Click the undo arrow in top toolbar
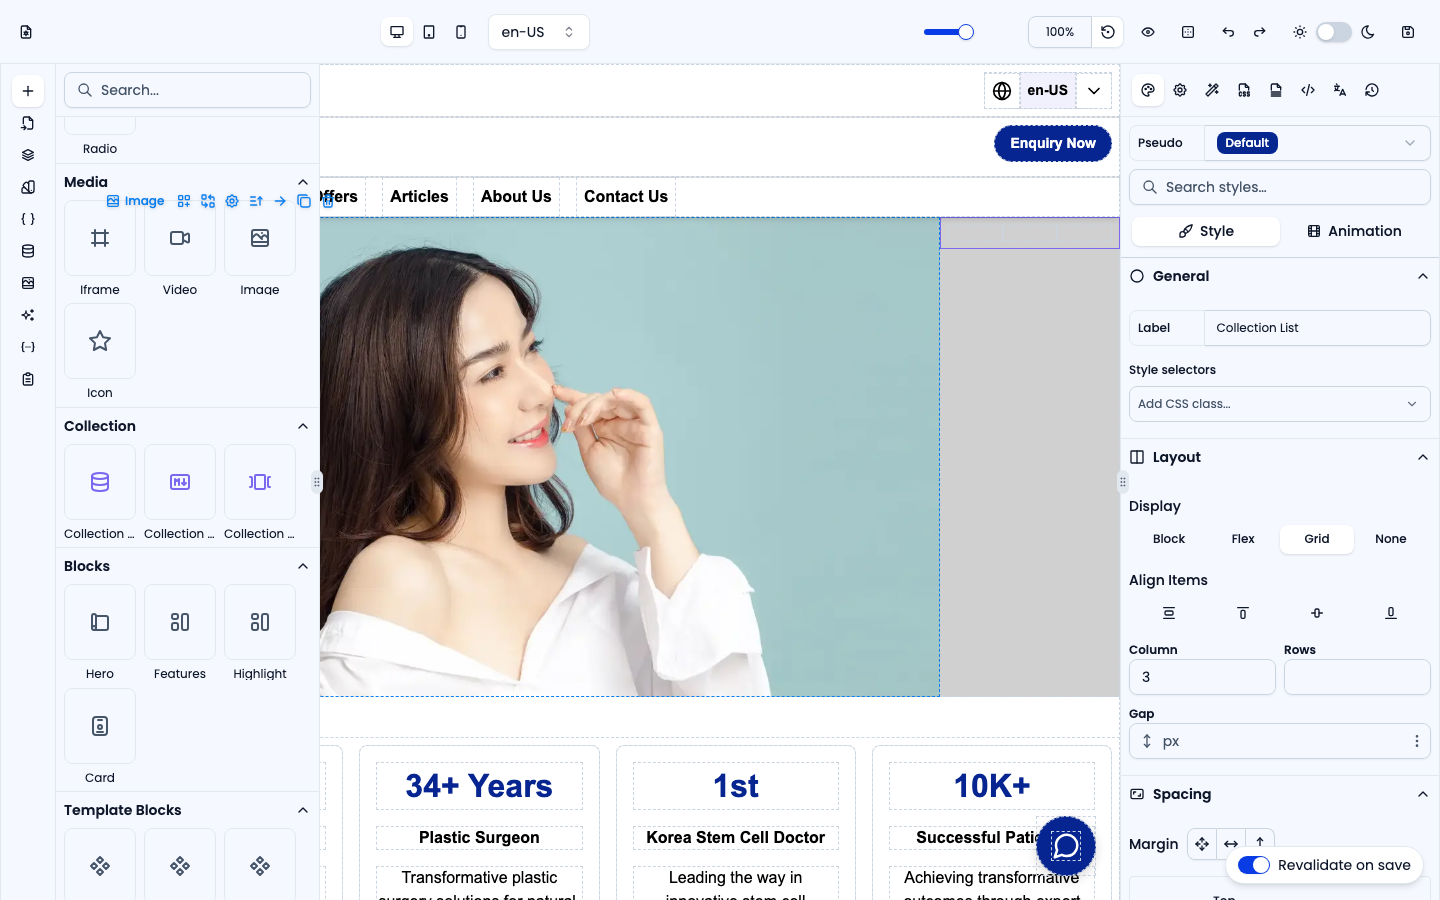Image resolution: width=1440 pixels, height=900 pixels. [1228, 32]
